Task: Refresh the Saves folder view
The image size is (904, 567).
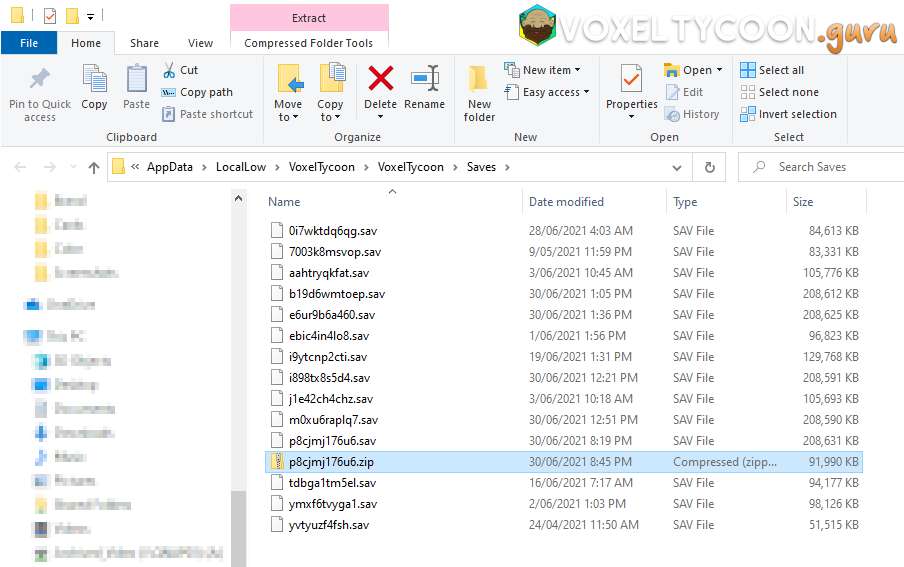Action: pyautogui.click(x=709, y=168)
